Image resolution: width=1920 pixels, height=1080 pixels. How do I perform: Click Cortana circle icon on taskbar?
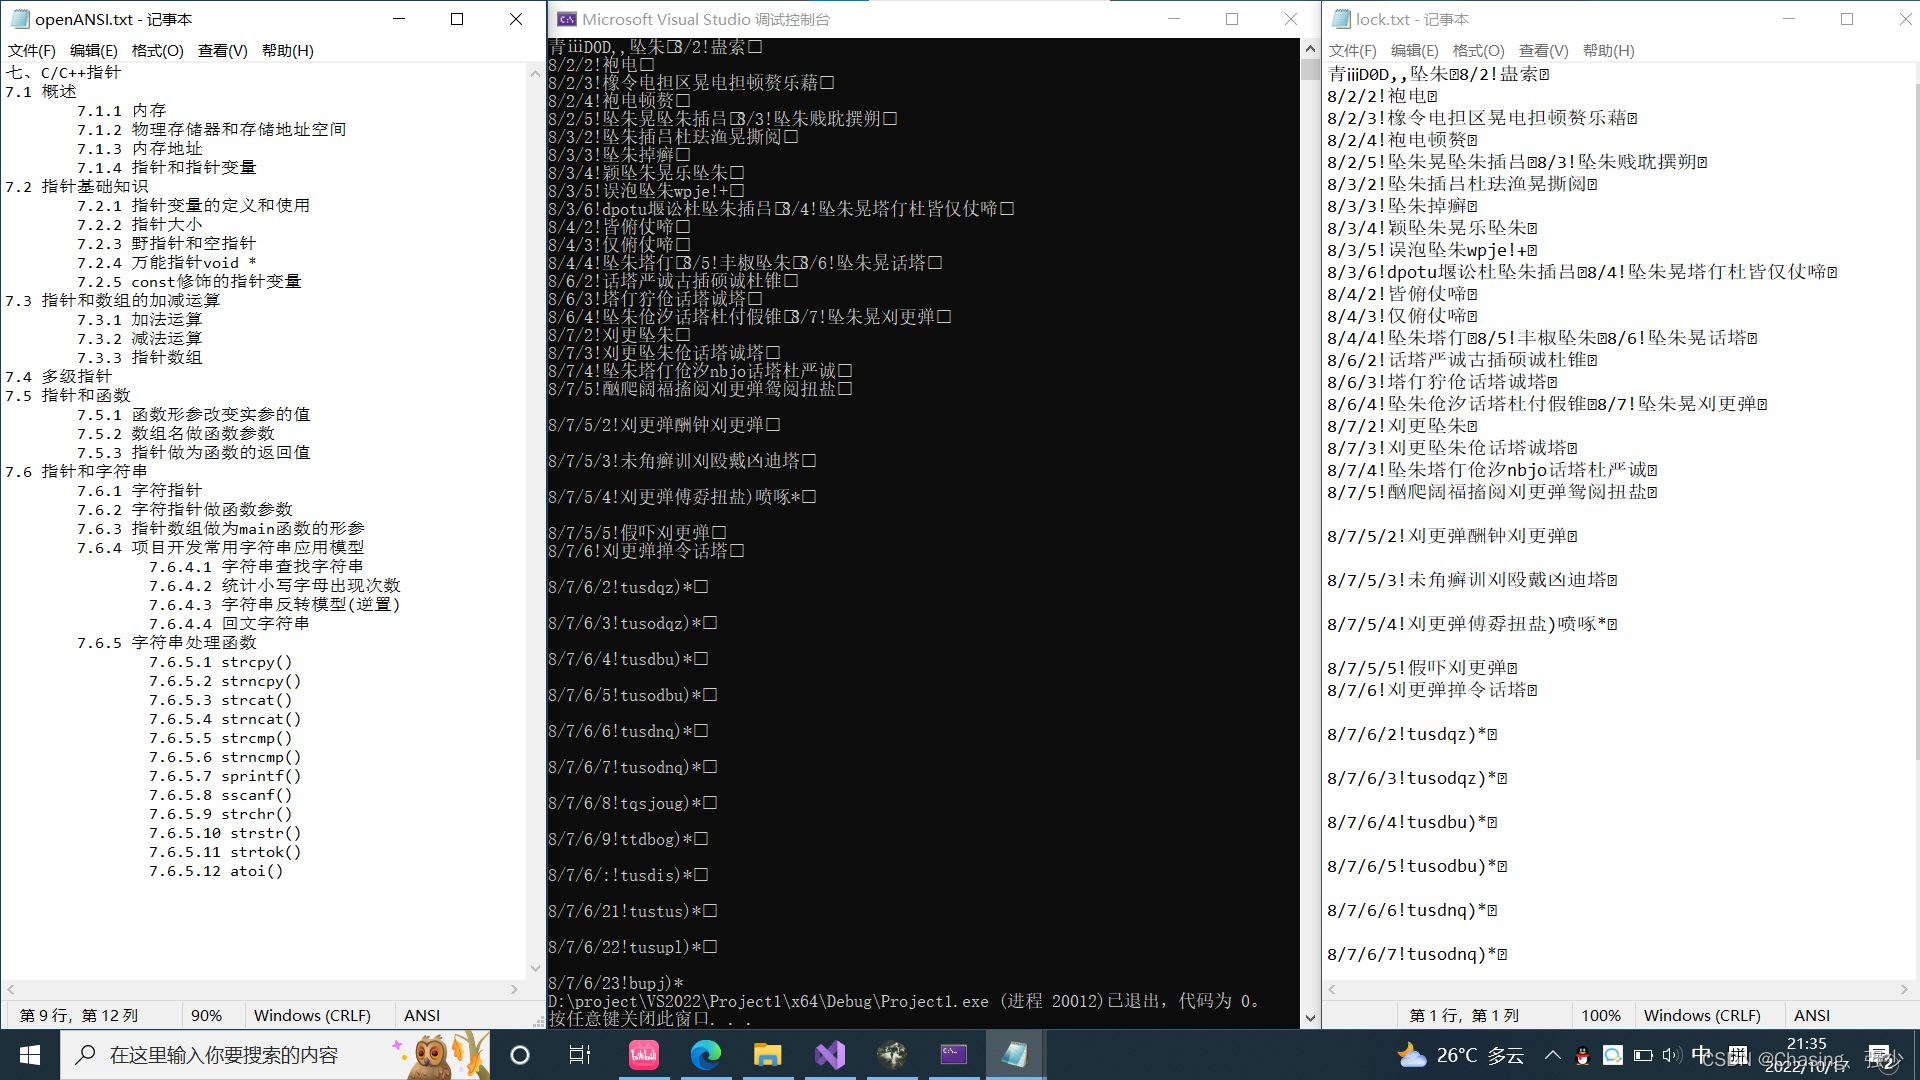[519, 1055]
